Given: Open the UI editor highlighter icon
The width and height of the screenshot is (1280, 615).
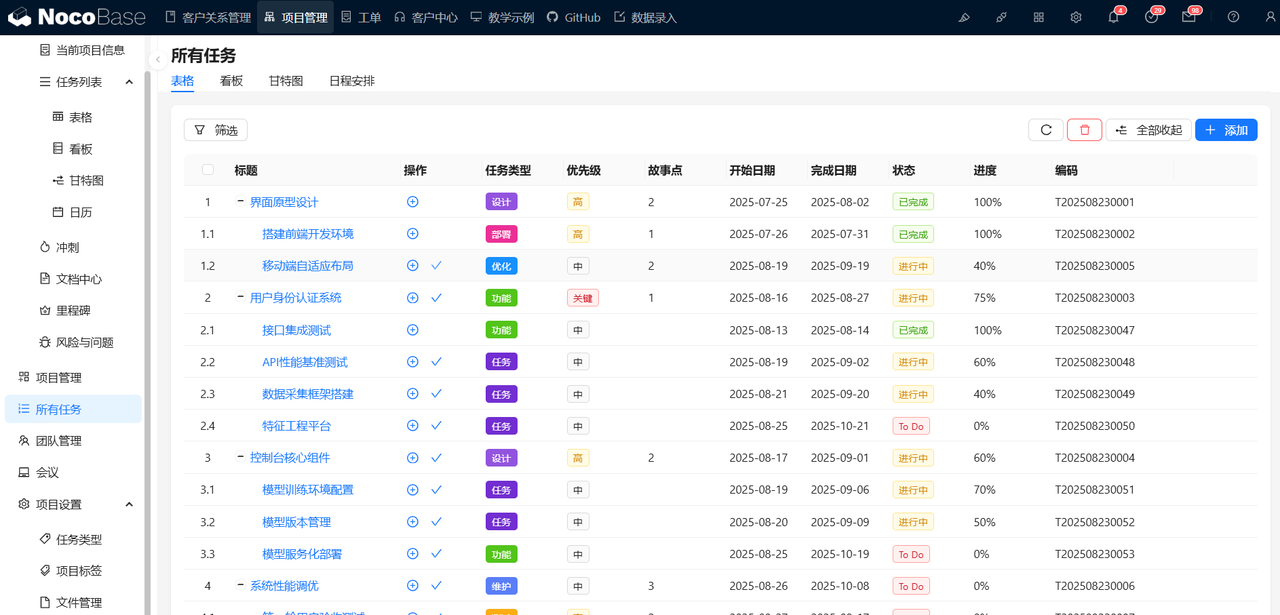Looking at the screenshot, I should pyautogui.click(x=964, y=17).
